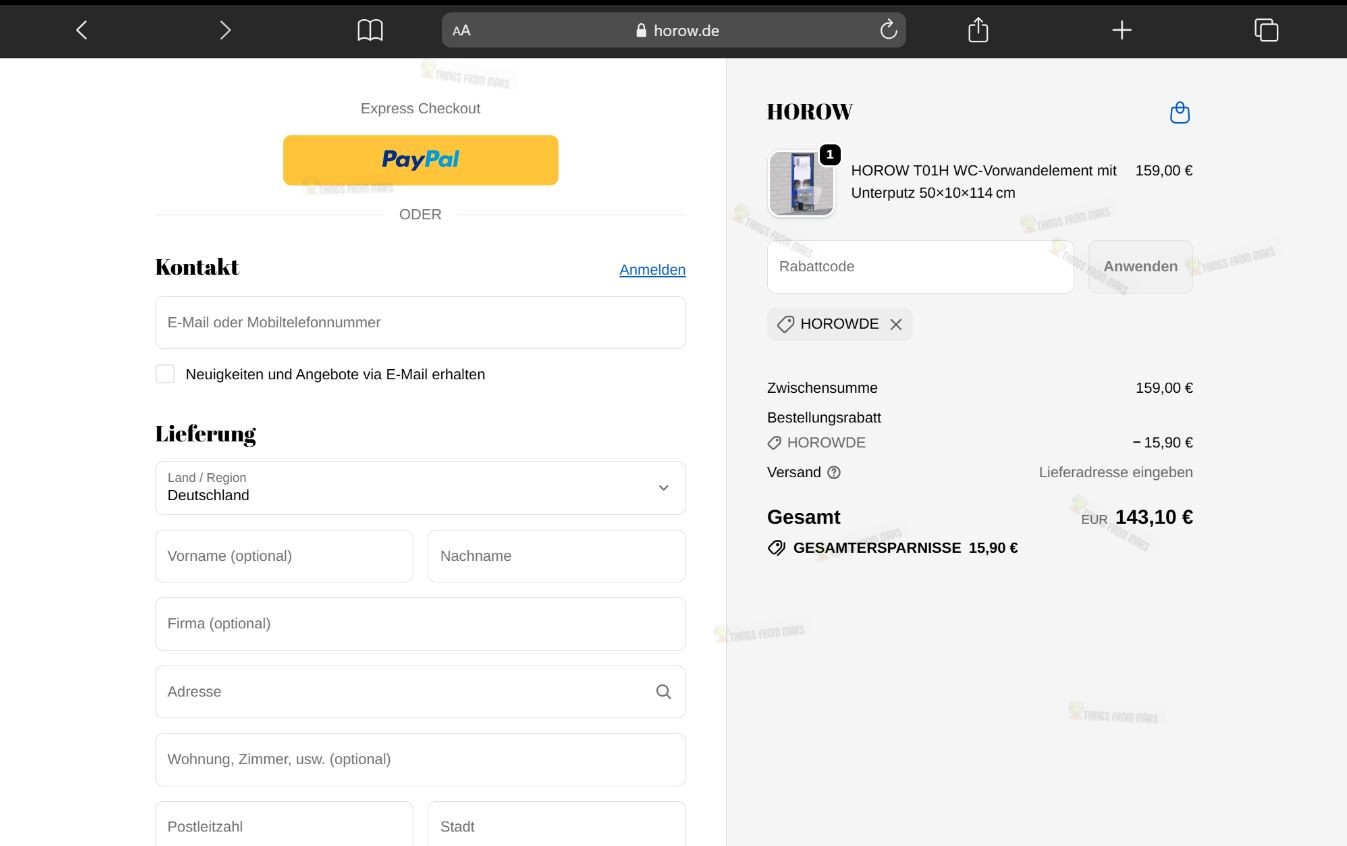The width and height of the screenshot is (1347, 846).
Task: Apply the code with the Anwenden button
Action: pyautogui.click(x=1140, y=267)
